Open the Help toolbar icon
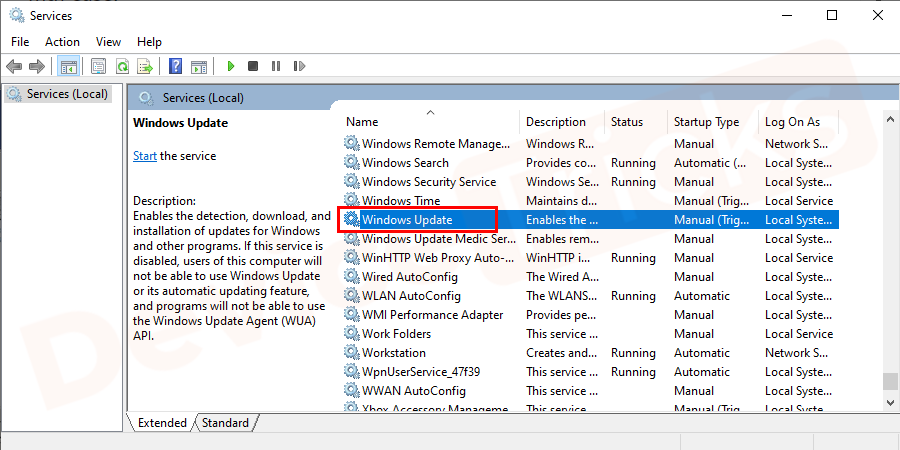The image size is (900, 450). pos(176,66)
